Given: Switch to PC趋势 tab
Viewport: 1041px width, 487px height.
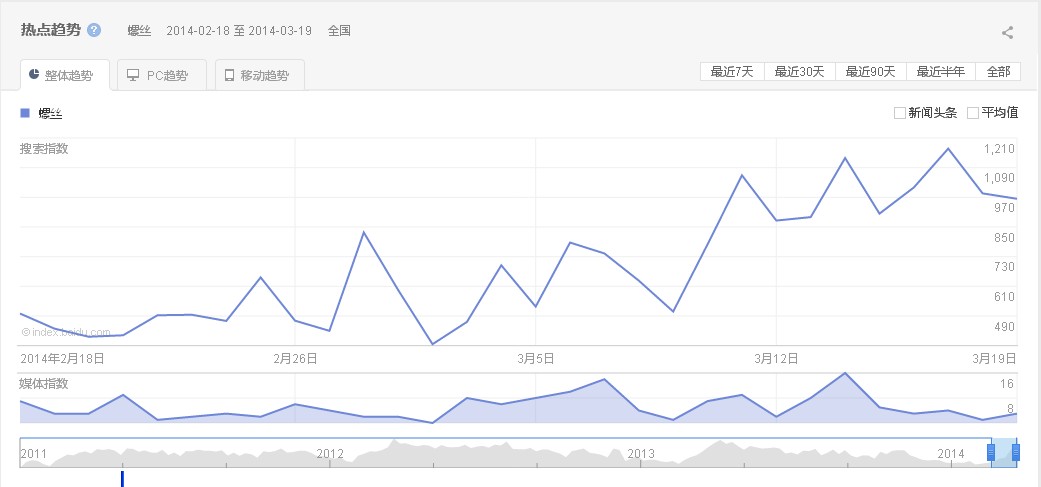Looking at the screenshot, I should [x=162, y=75].
